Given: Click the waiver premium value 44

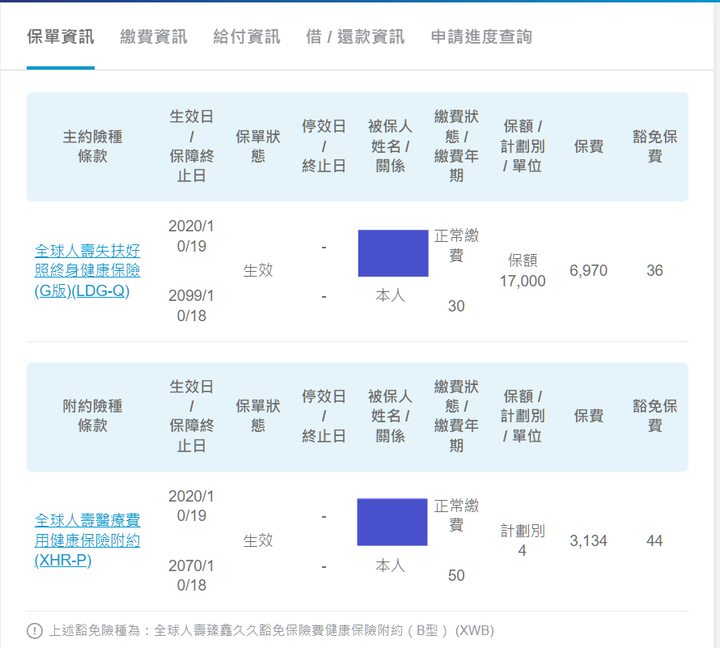Looking at the screenshot, I should point(655,541).
